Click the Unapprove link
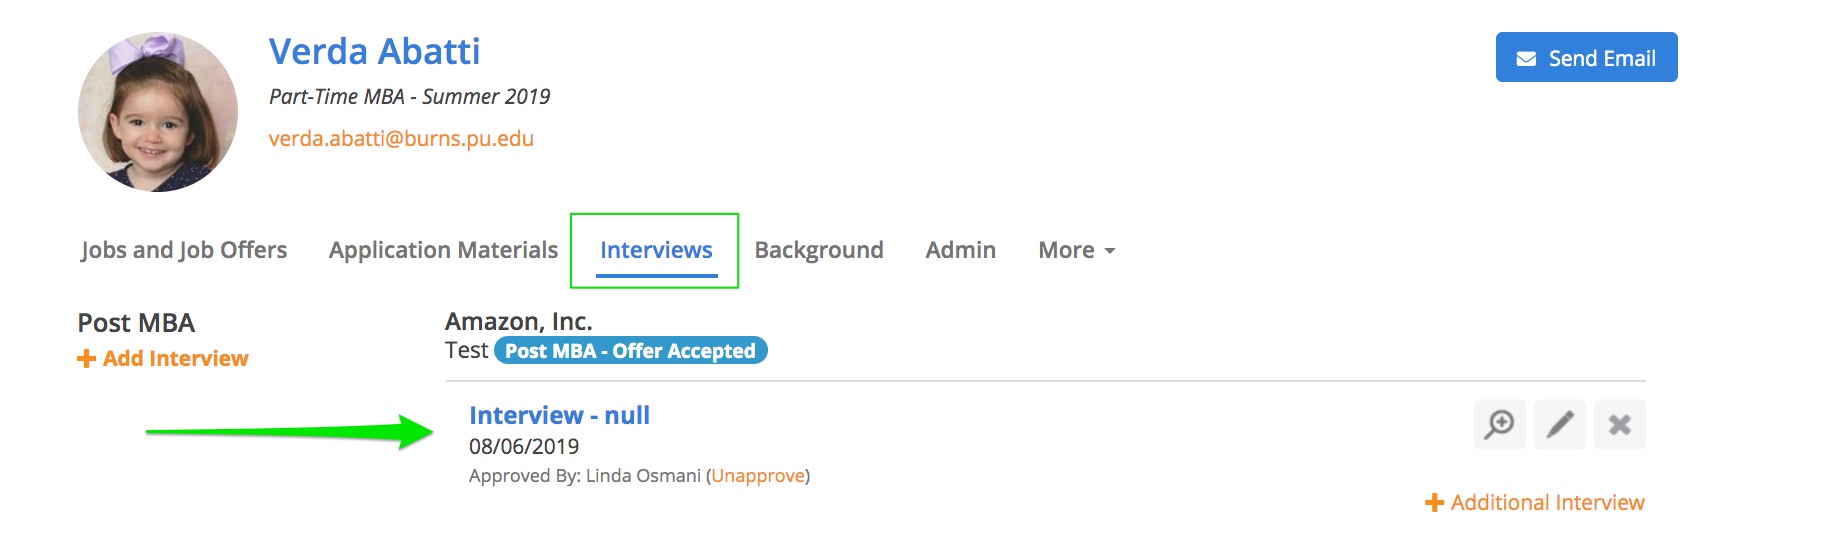Viewport: 1848px width, 538px height. point(758,476)
